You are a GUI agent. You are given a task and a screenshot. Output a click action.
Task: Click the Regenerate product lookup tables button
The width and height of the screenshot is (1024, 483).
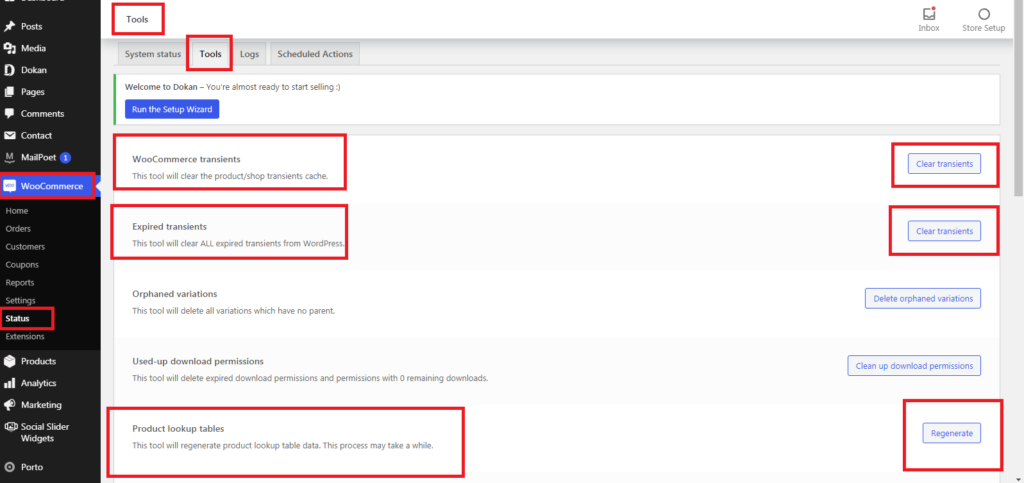point(951,433)
